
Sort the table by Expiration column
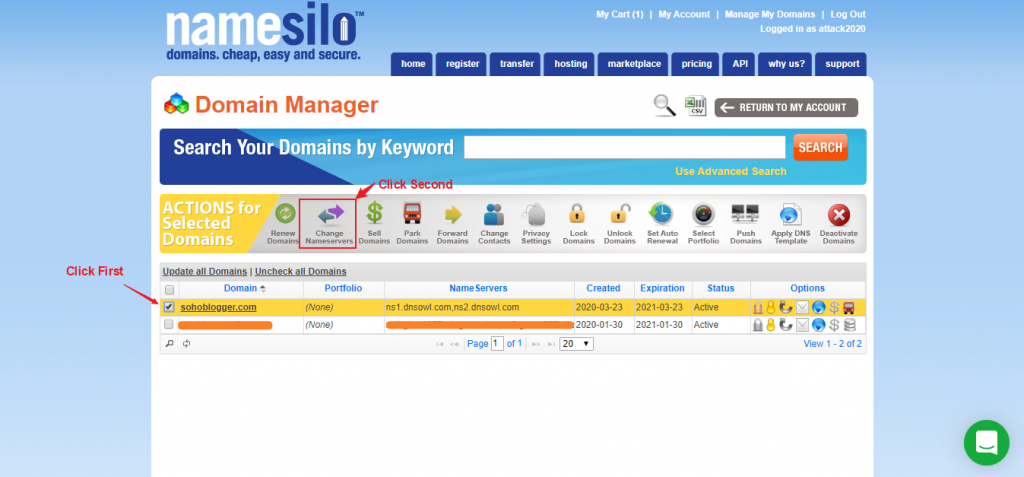(662, 288)
